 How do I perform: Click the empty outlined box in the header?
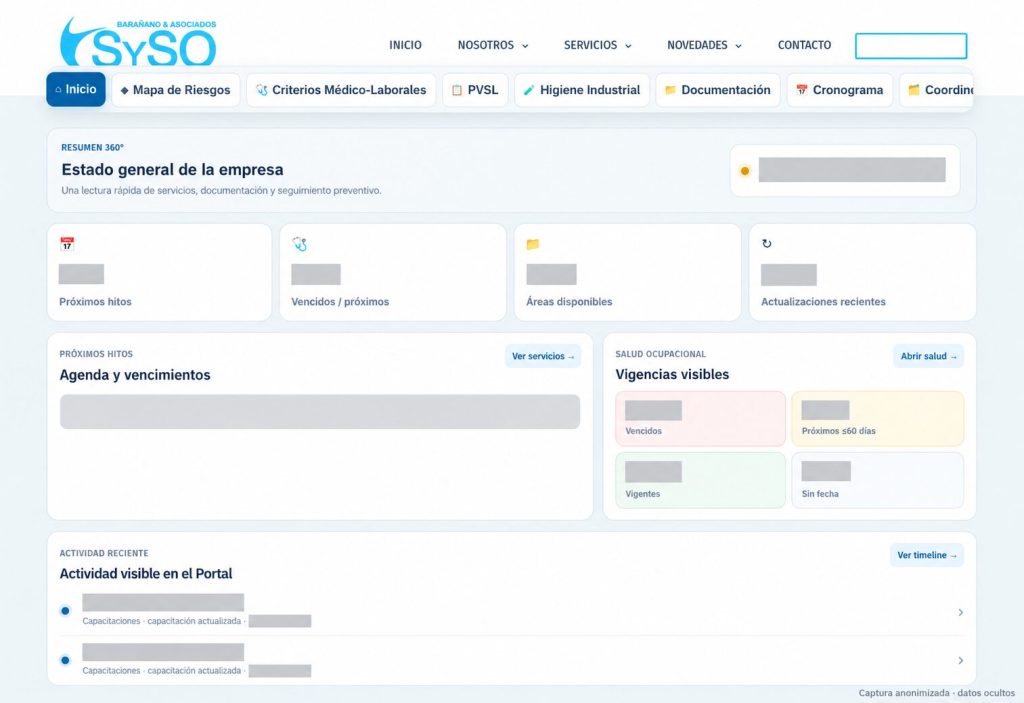[x=911, y=46]
